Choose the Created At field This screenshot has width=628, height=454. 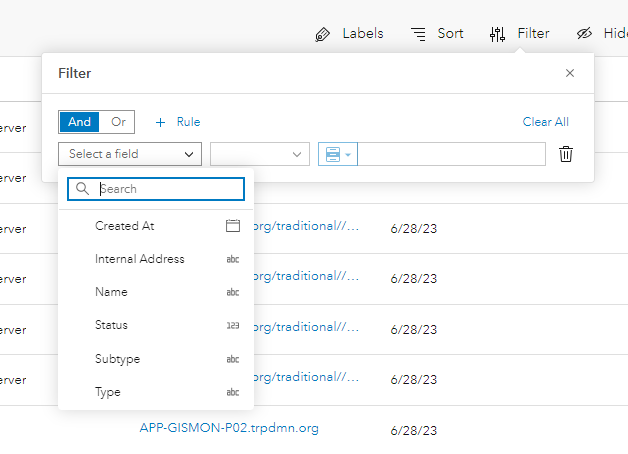coord(125,226)
